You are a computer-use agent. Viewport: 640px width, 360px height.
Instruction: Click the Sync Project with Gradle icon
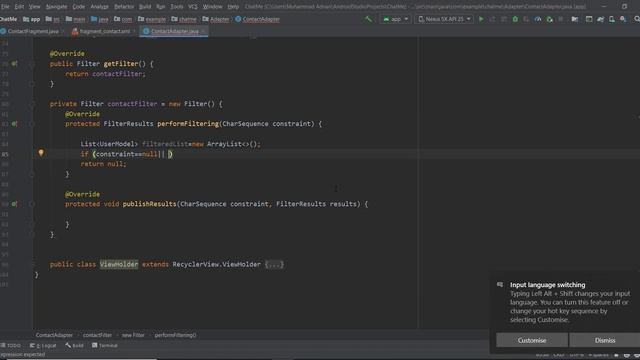pos(600,19)
